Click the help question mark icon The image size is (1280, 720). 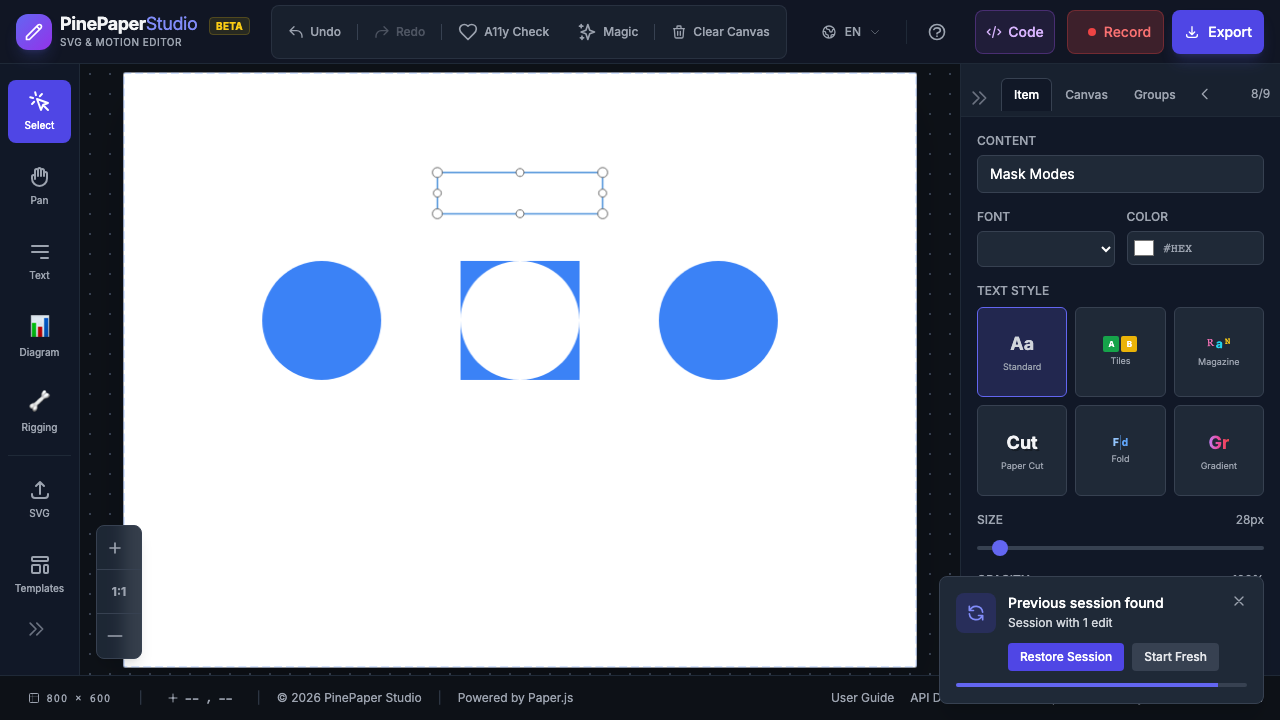click(x=937, y=32)
